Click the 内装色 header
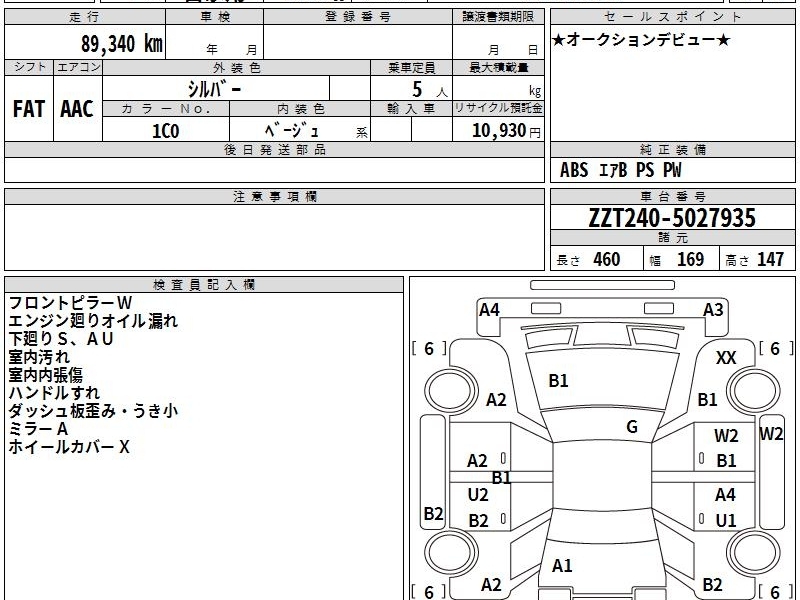This screenshot has height=600, width=800. coord(300,109)
